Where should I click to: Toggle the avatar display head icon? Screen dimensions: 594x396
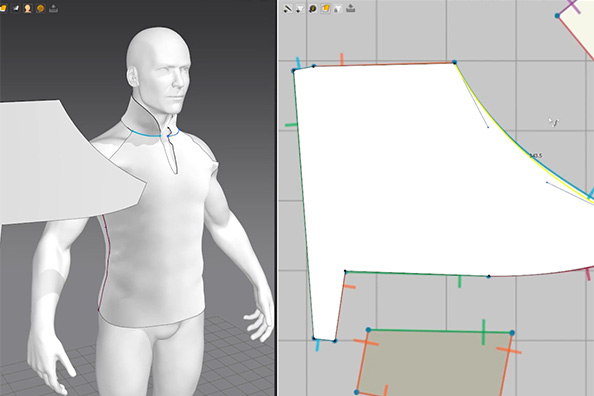(x=28, y=8)
